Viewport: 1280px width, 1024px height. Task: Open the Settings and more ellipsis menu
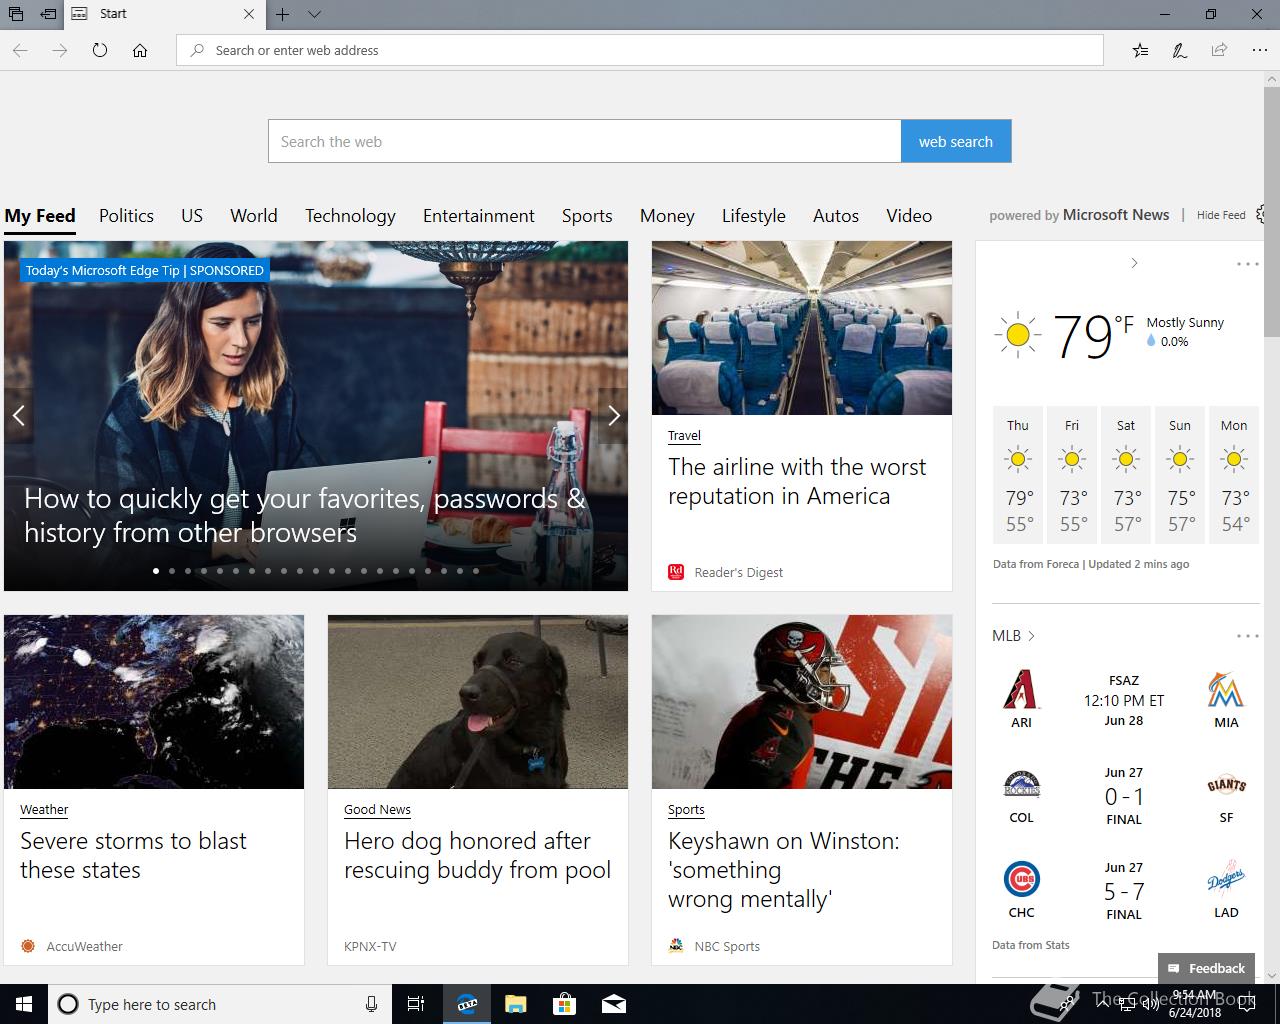1259,50
